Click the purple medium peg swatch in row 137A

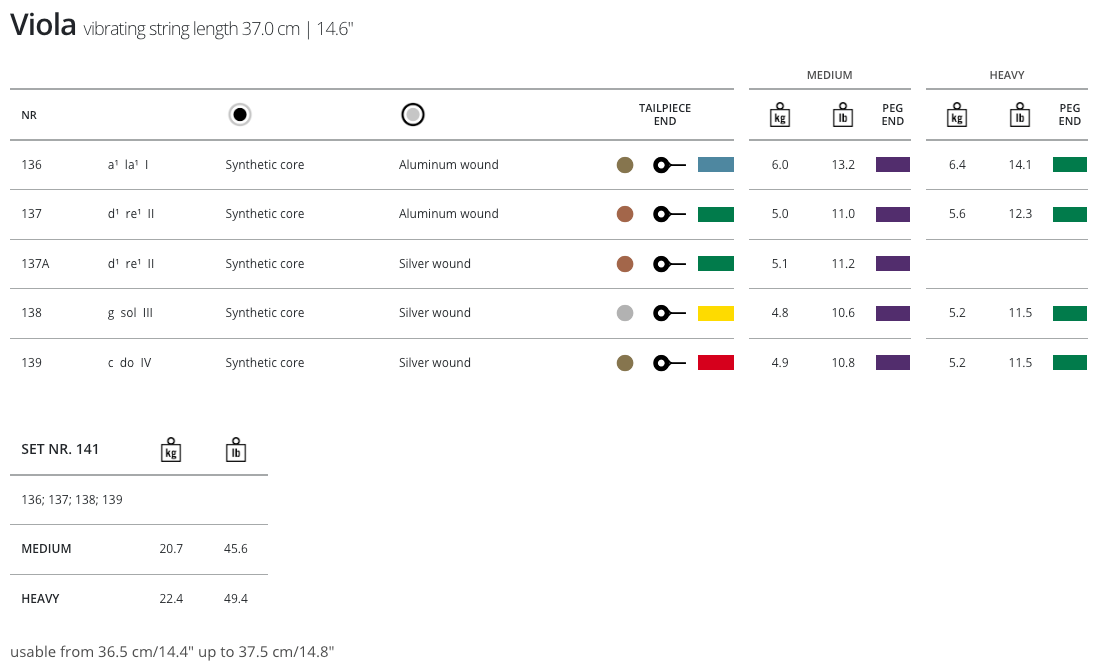tap(893, 264)
